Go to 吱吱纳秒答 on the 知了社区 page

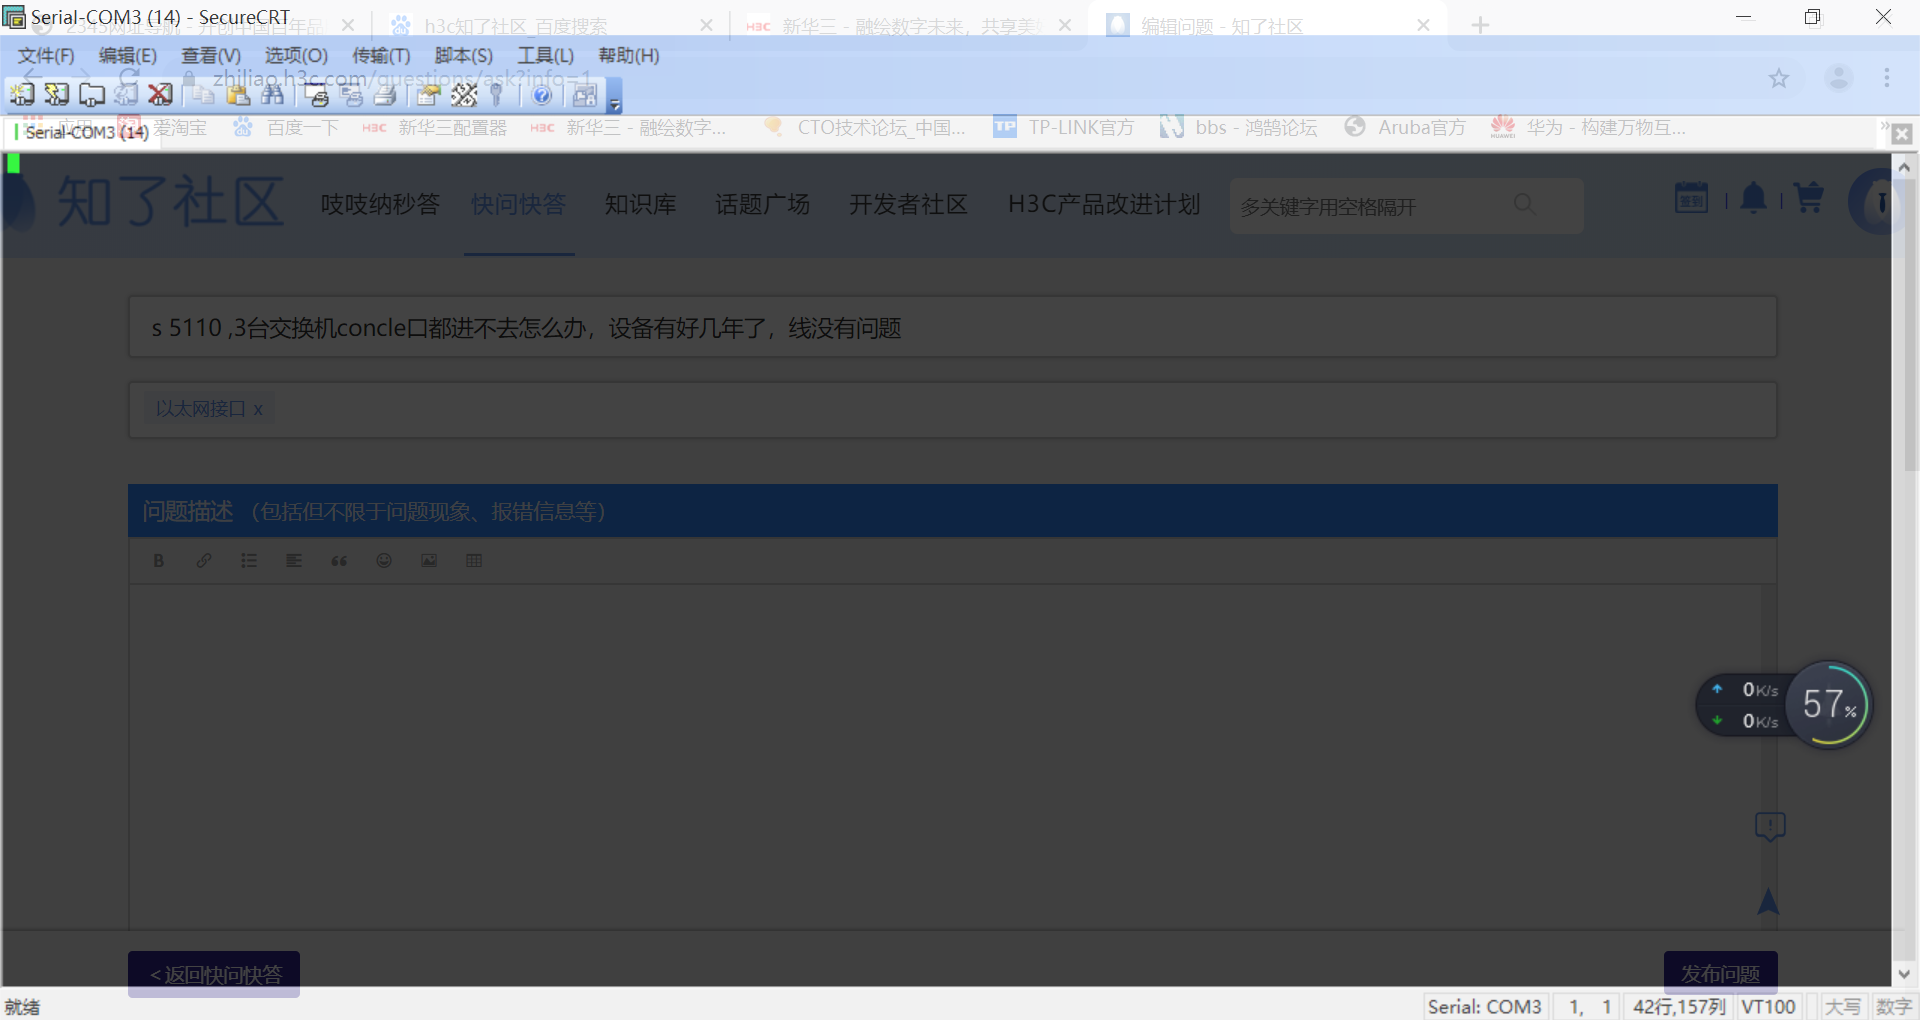(380, 204)
